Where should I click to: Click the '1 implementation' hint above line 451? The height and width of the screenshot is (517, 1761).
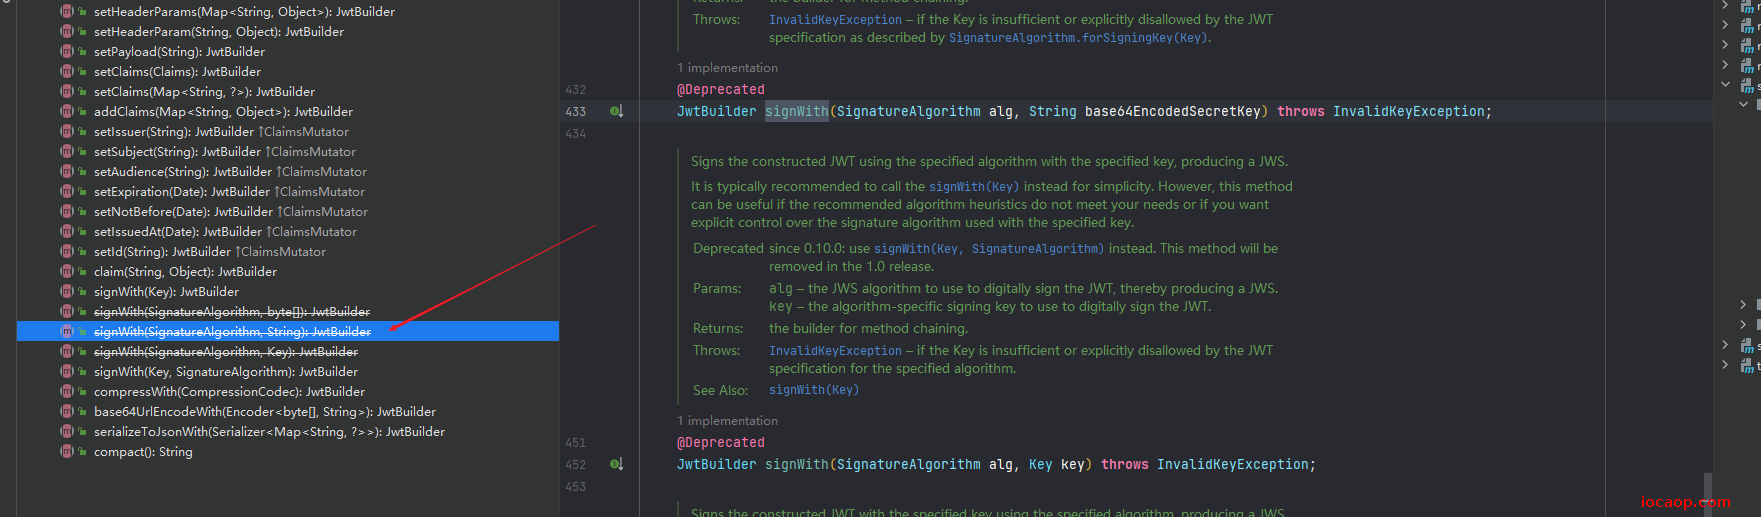point(727,421)
